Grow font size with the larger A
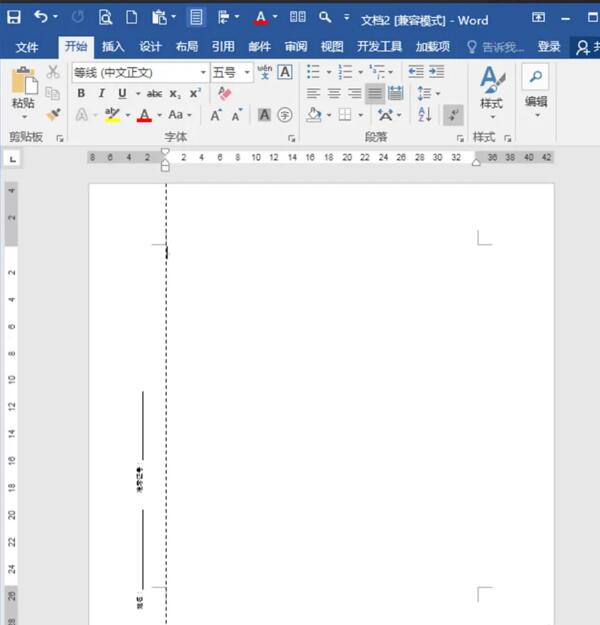 tap(216, 115)
